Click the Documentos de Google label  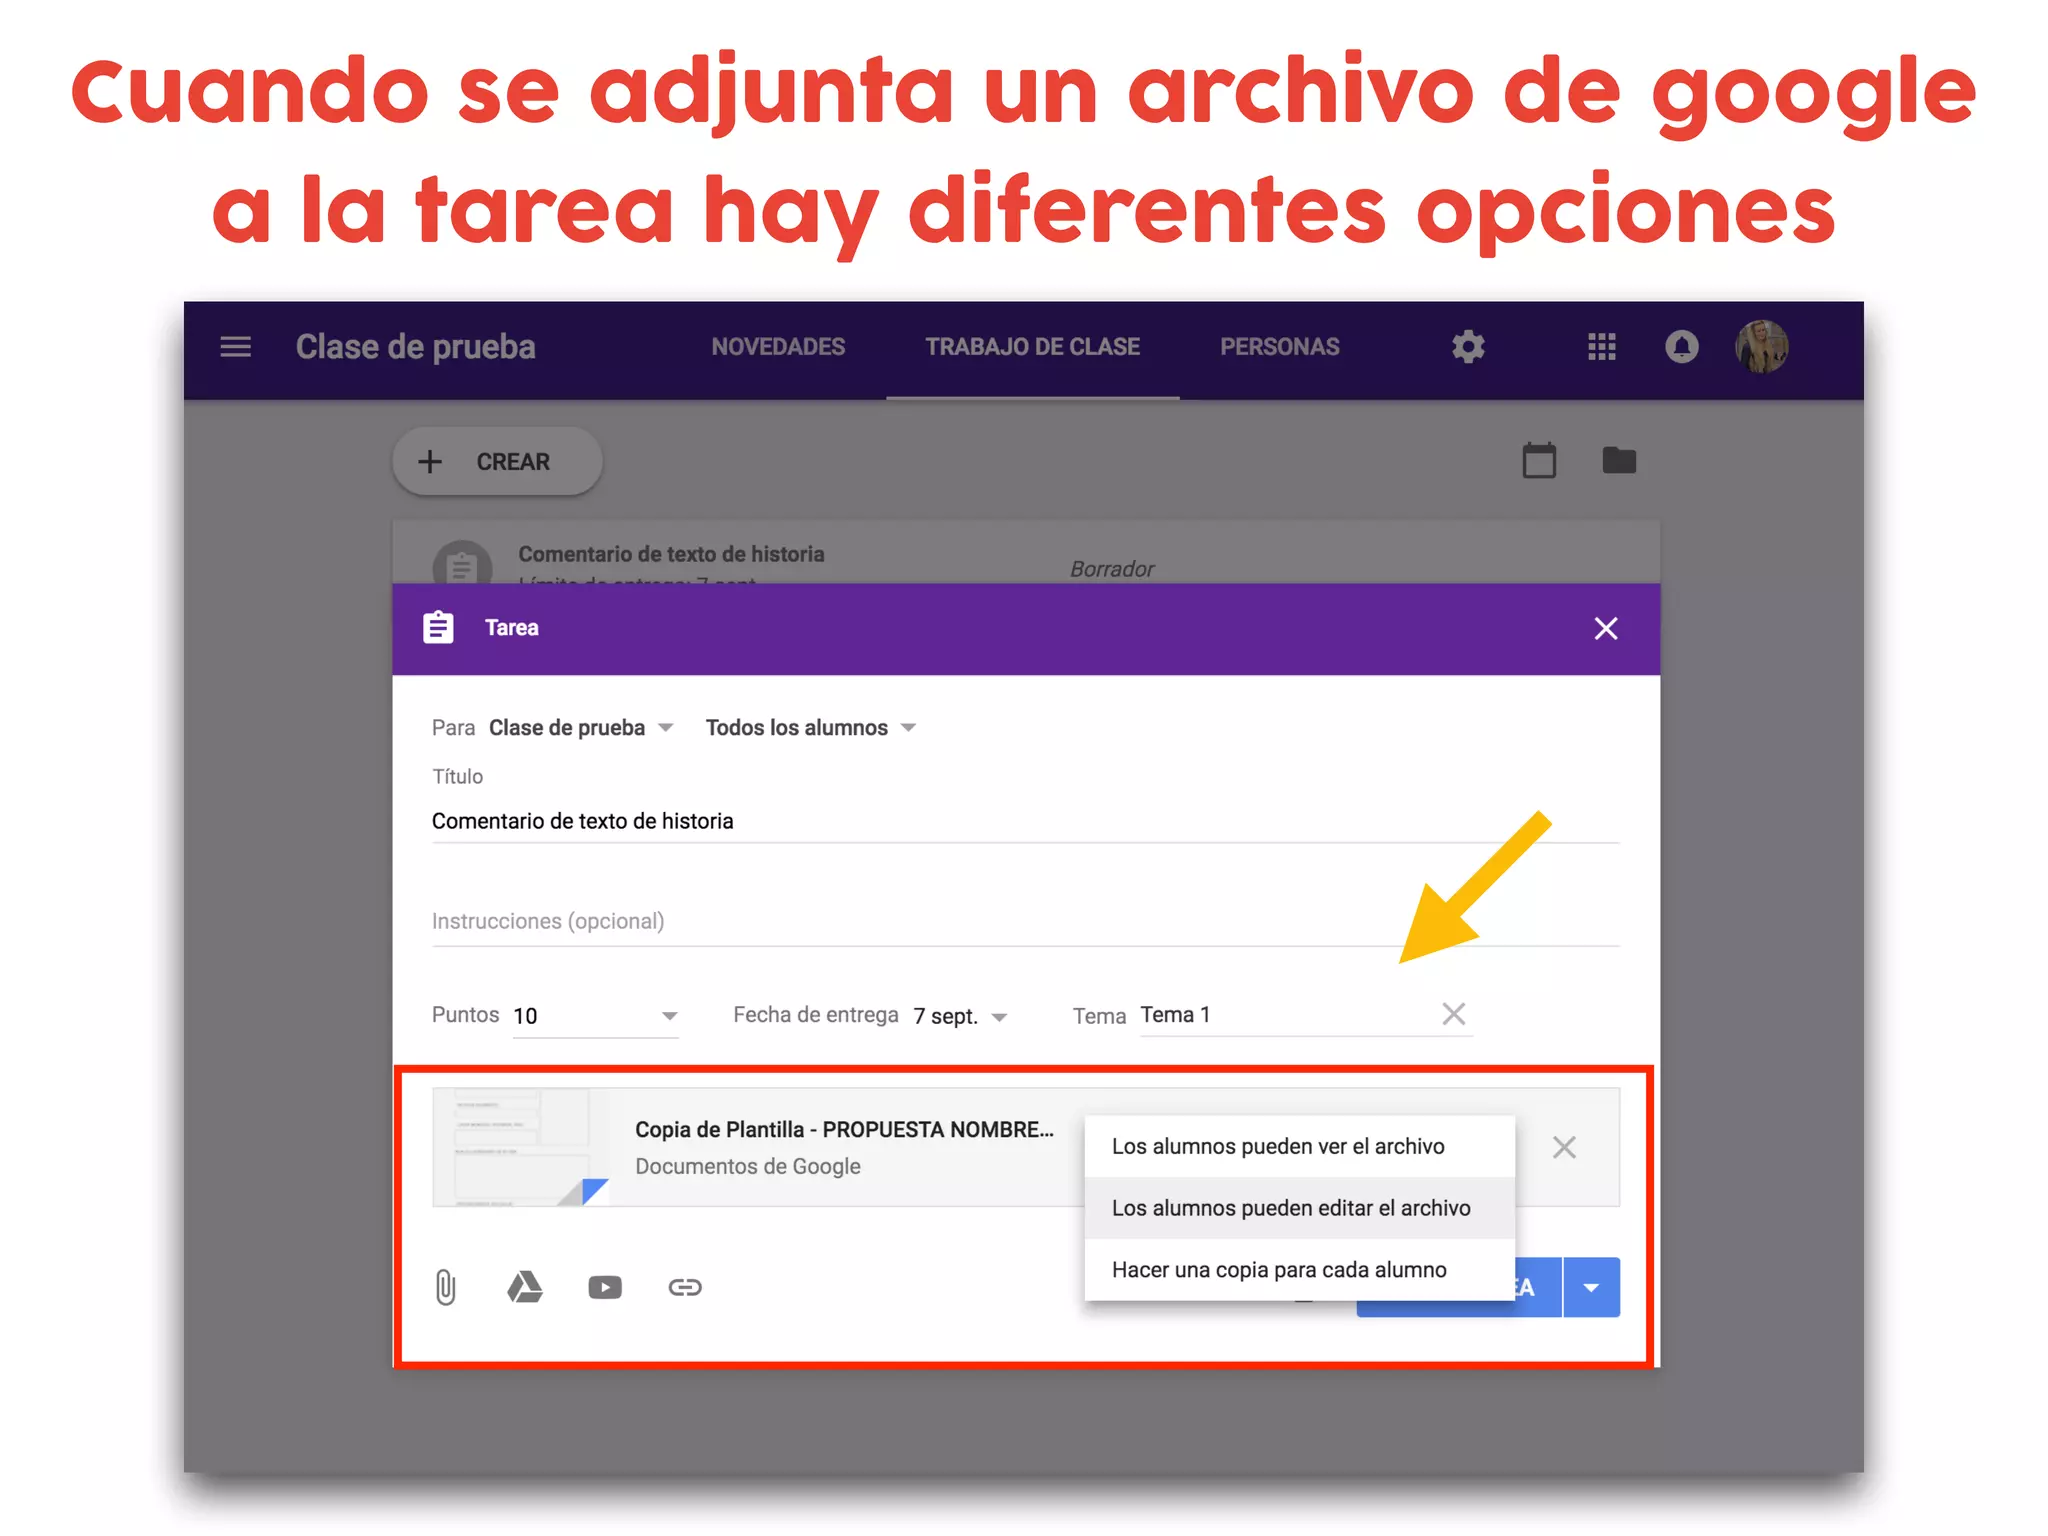[748, 1166]
